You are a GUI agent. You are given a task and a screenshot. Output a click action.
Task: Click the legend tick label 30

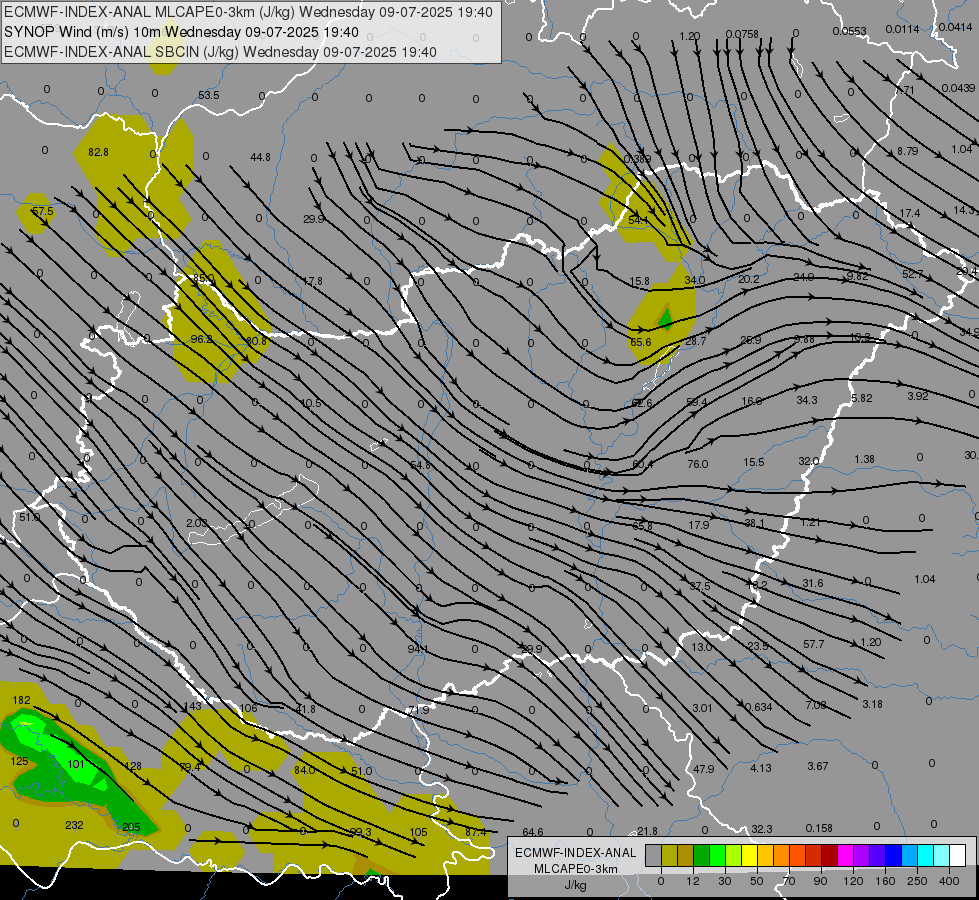pyautogui.click(x=724, y=881)
